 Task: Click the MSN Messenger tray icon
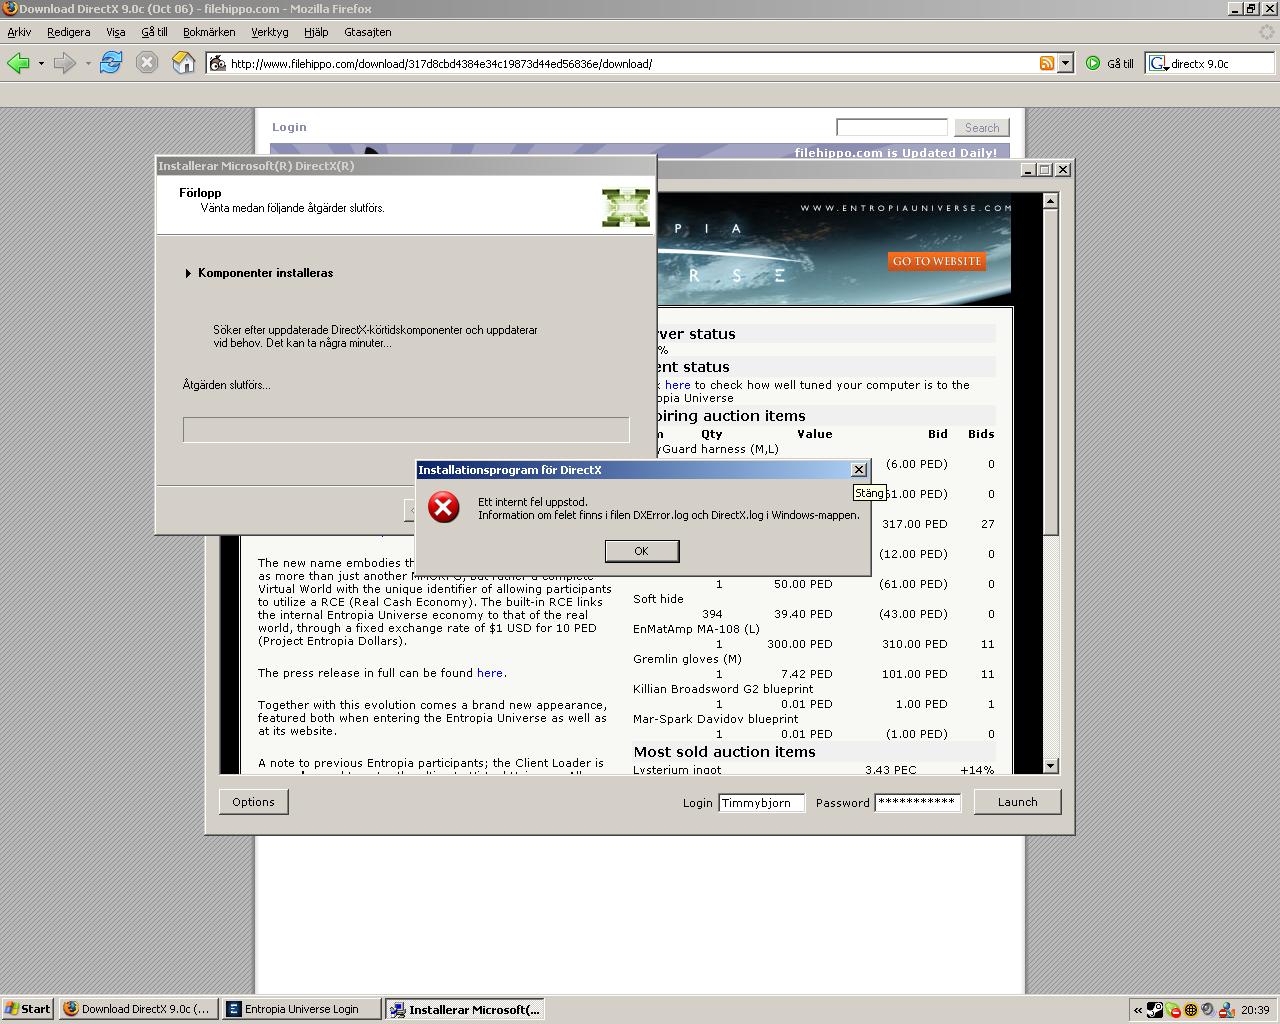1225,1009
